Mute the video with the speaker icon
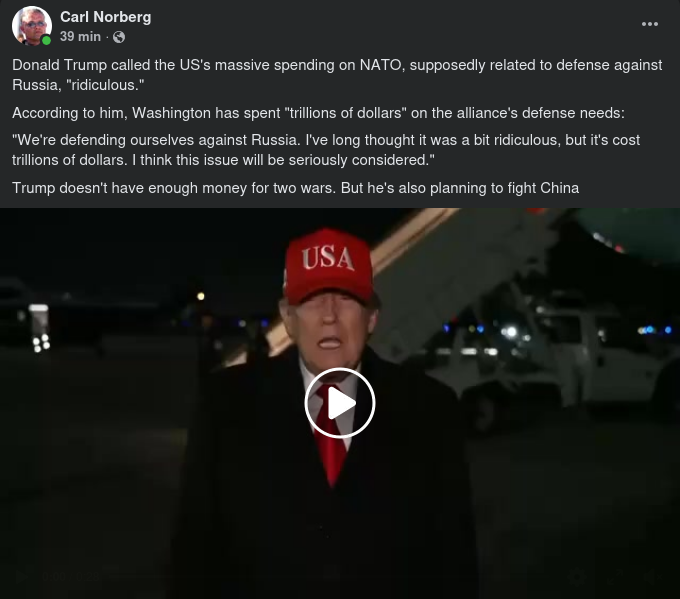680x599 pixels. tap(651, 577)
